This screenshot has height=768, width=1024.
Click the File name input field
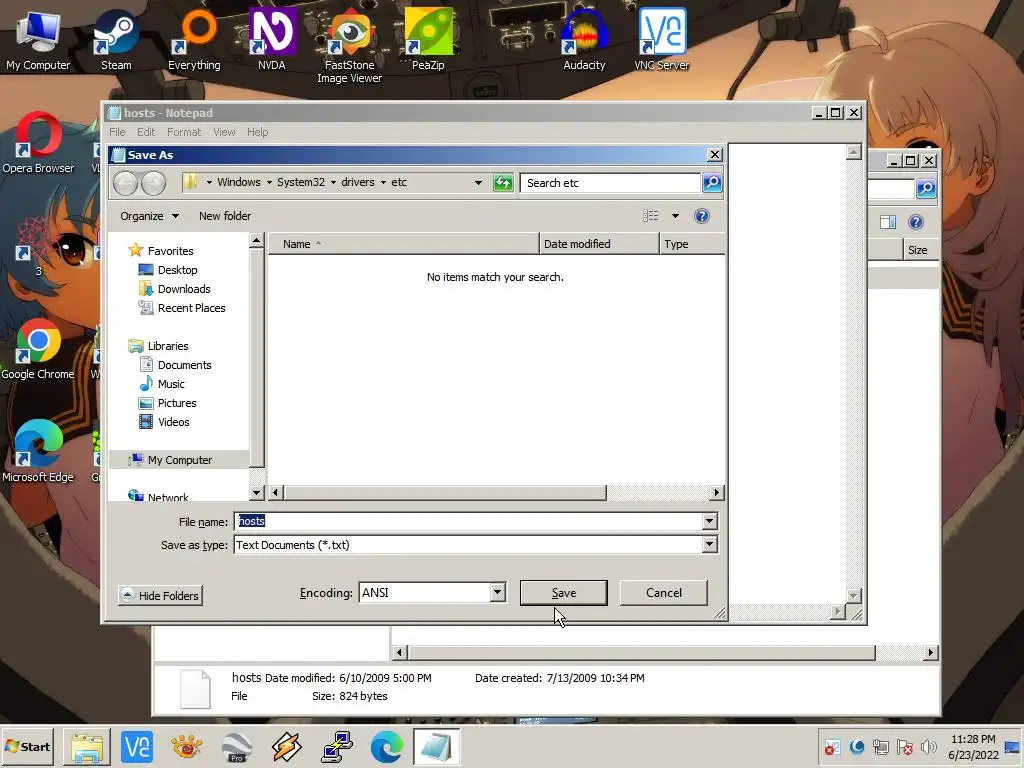[x=468, y=521]
